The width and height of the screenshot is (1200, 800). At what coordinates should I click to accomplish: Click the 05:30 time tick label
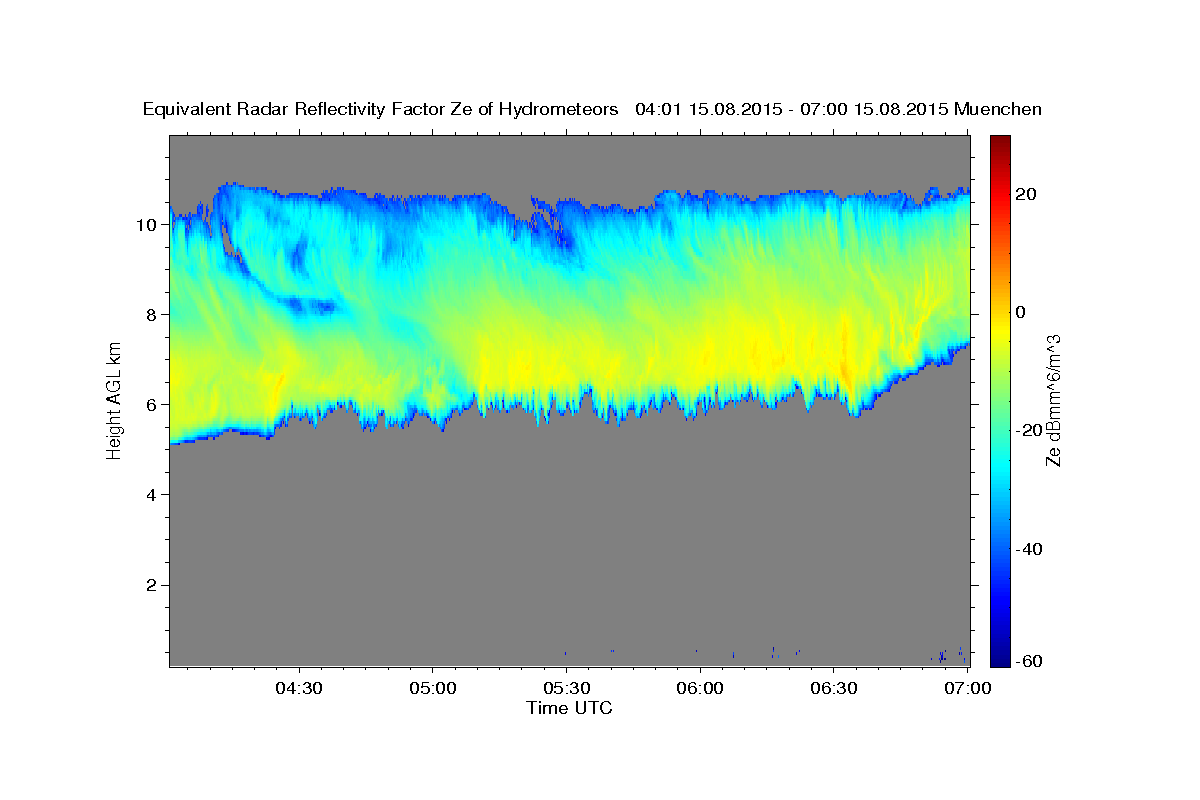pyautogui.click(x=566, y=688)
